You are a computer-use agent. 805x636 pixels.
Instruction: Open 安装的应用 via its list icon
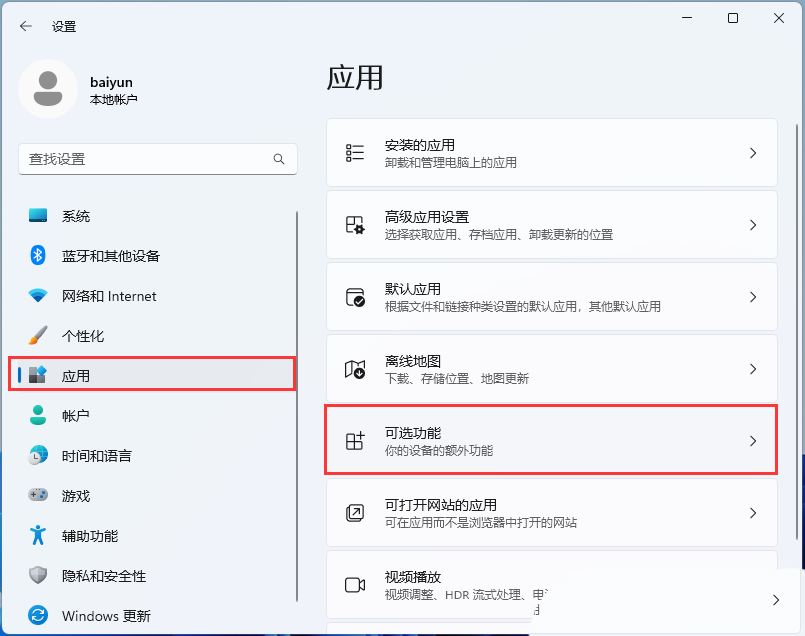tap(355, 152)
